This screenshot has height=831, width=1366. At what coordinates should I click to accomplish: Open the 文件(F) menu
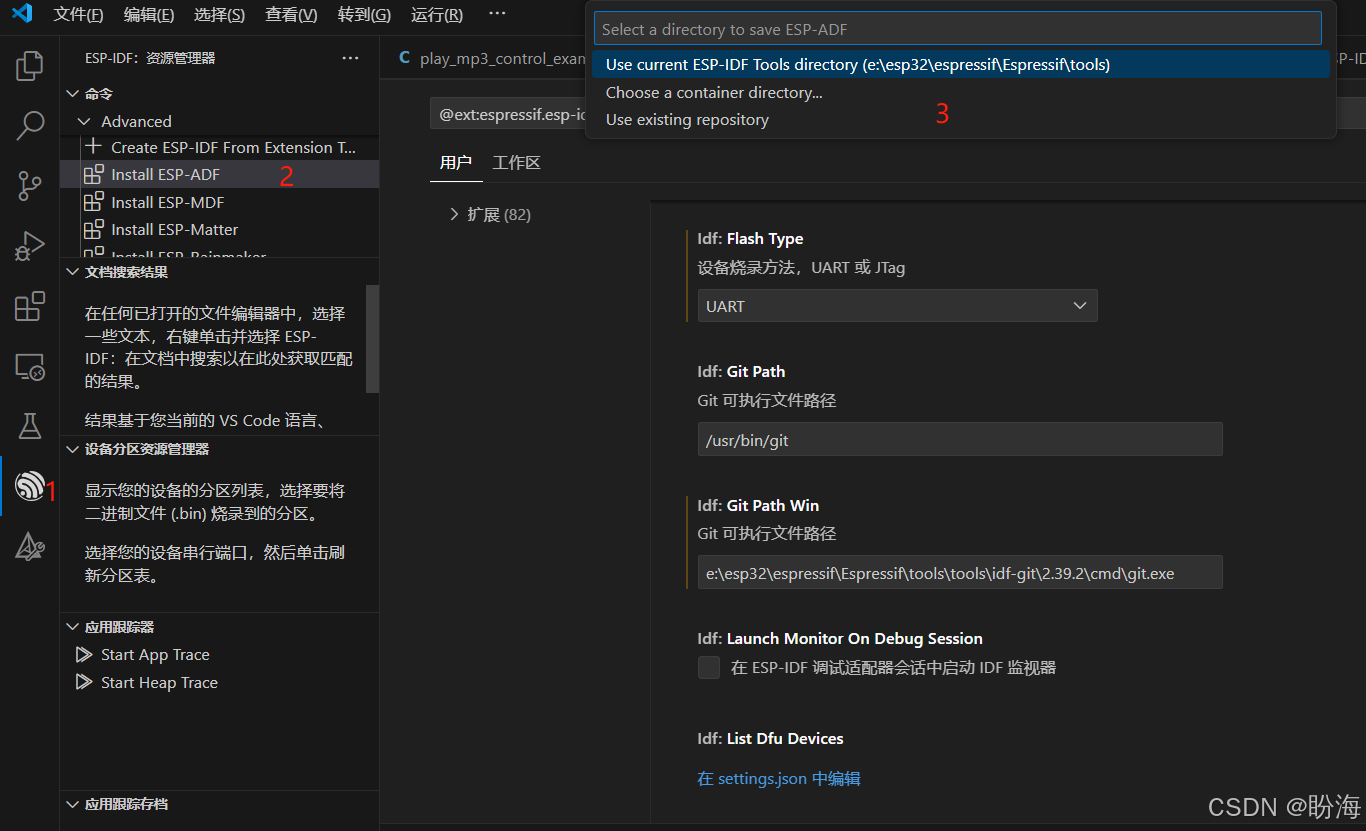(x=78, y=15)
